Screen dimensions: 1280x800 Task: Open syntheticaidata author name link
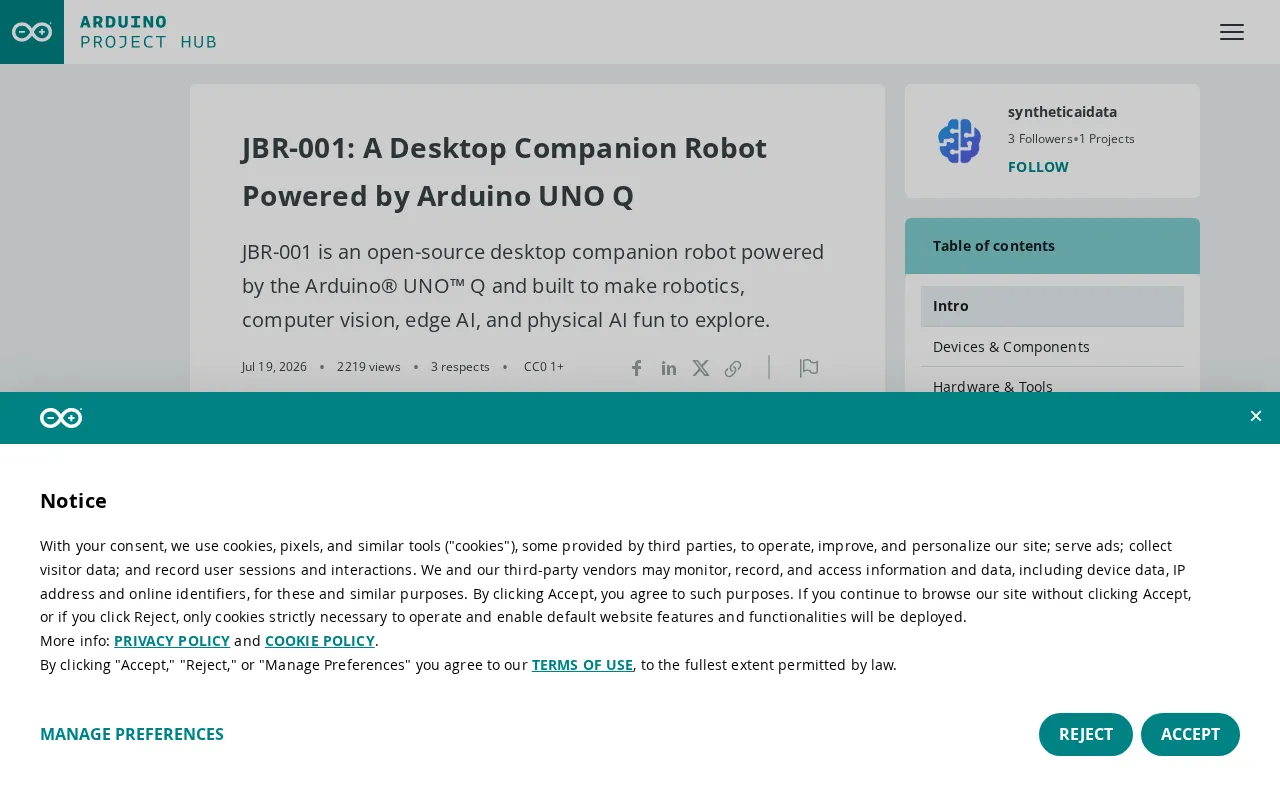(1062, 112)
